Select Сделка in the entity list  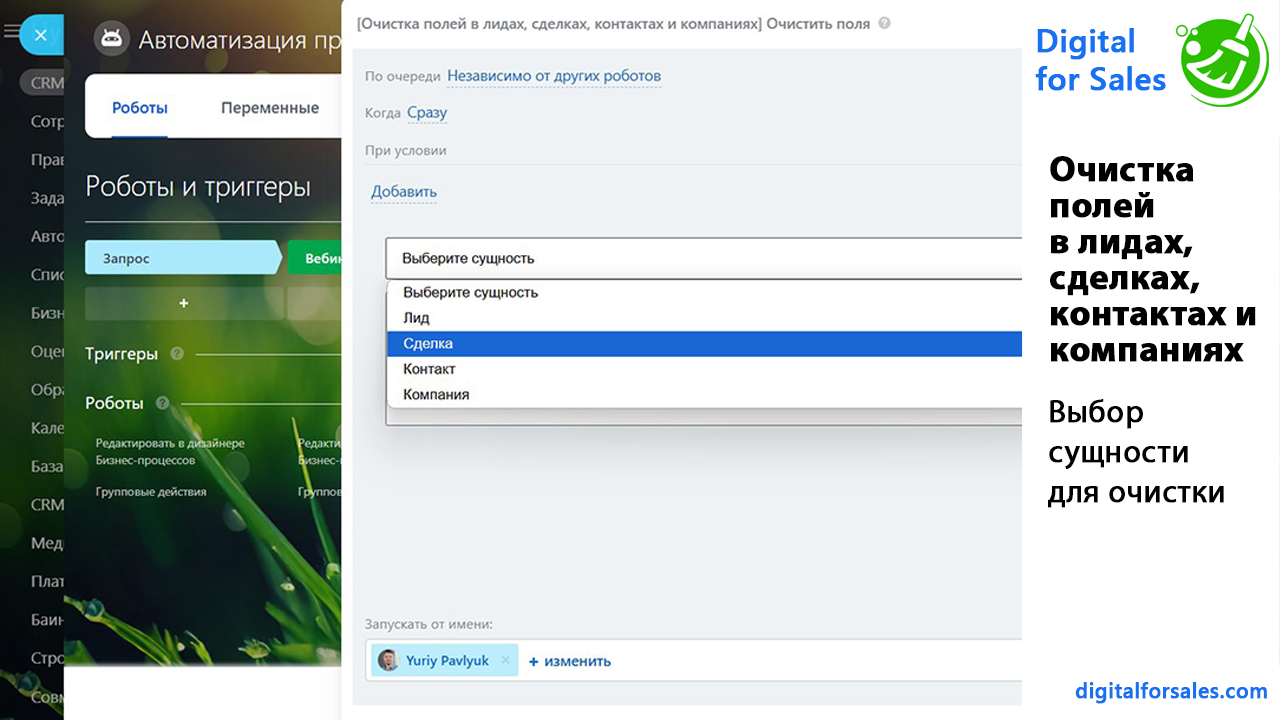(704, 343)
